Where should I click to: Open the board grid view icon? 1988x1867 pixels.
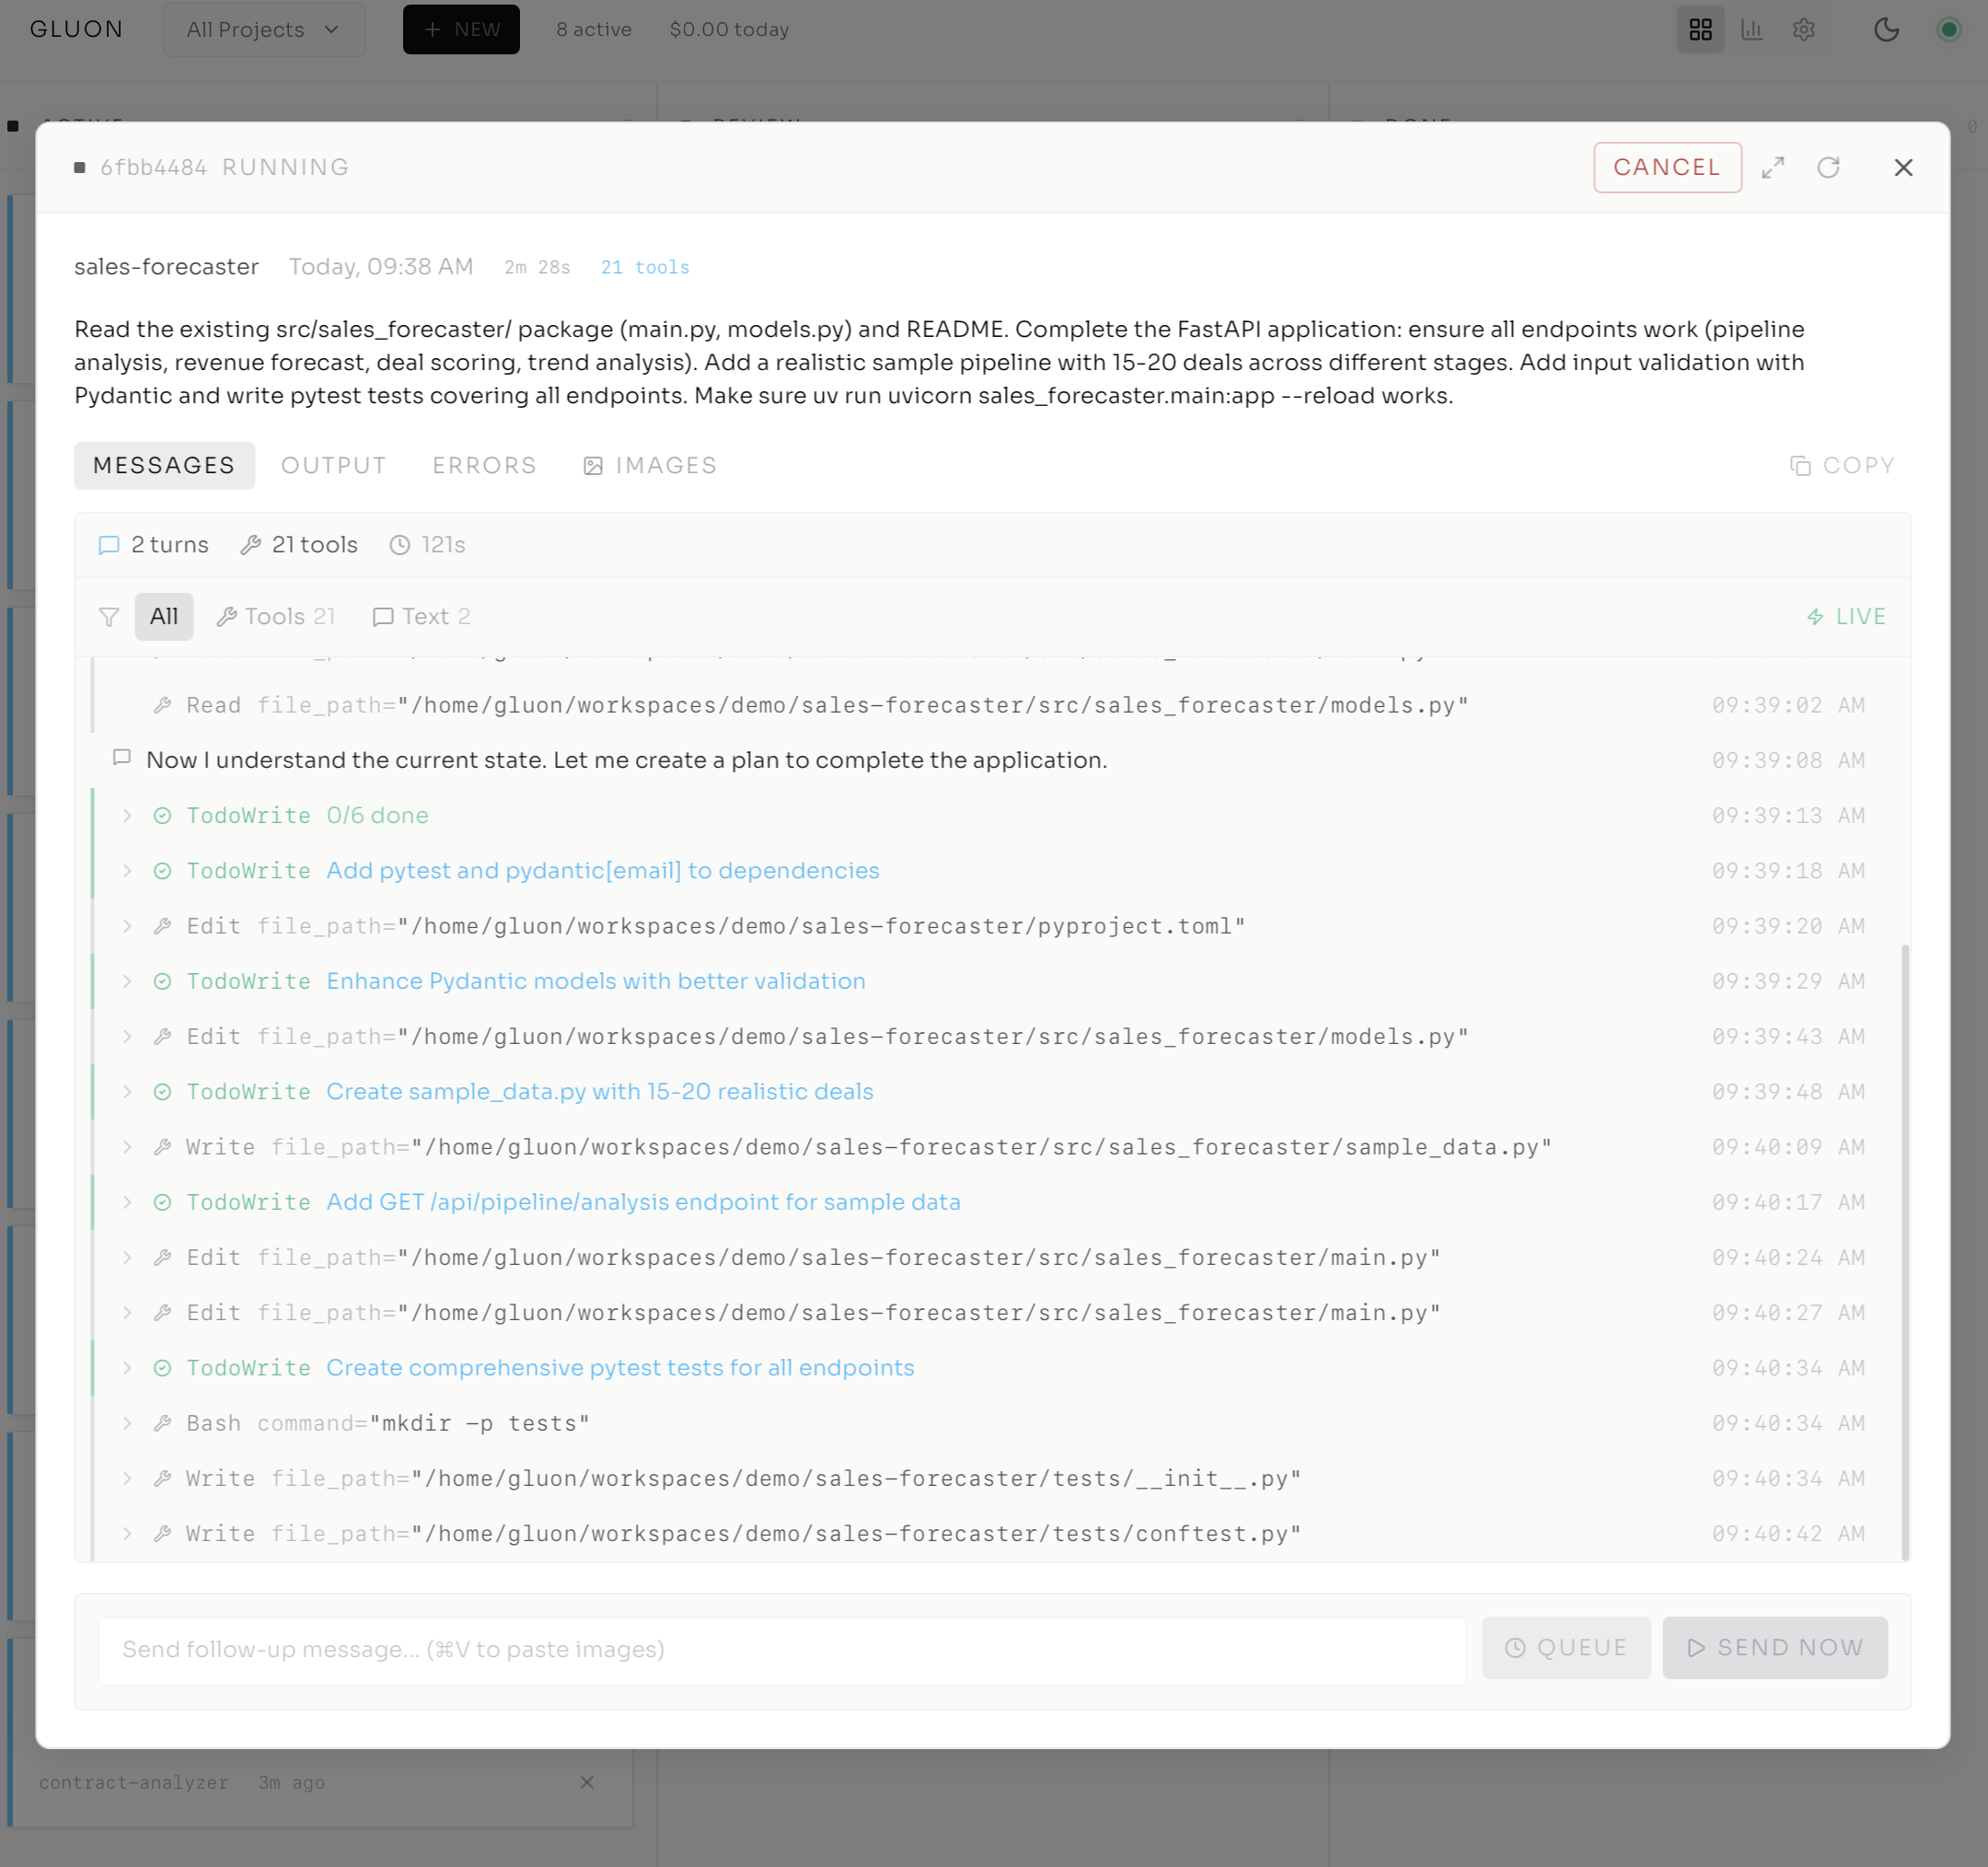coord(1700,30)
